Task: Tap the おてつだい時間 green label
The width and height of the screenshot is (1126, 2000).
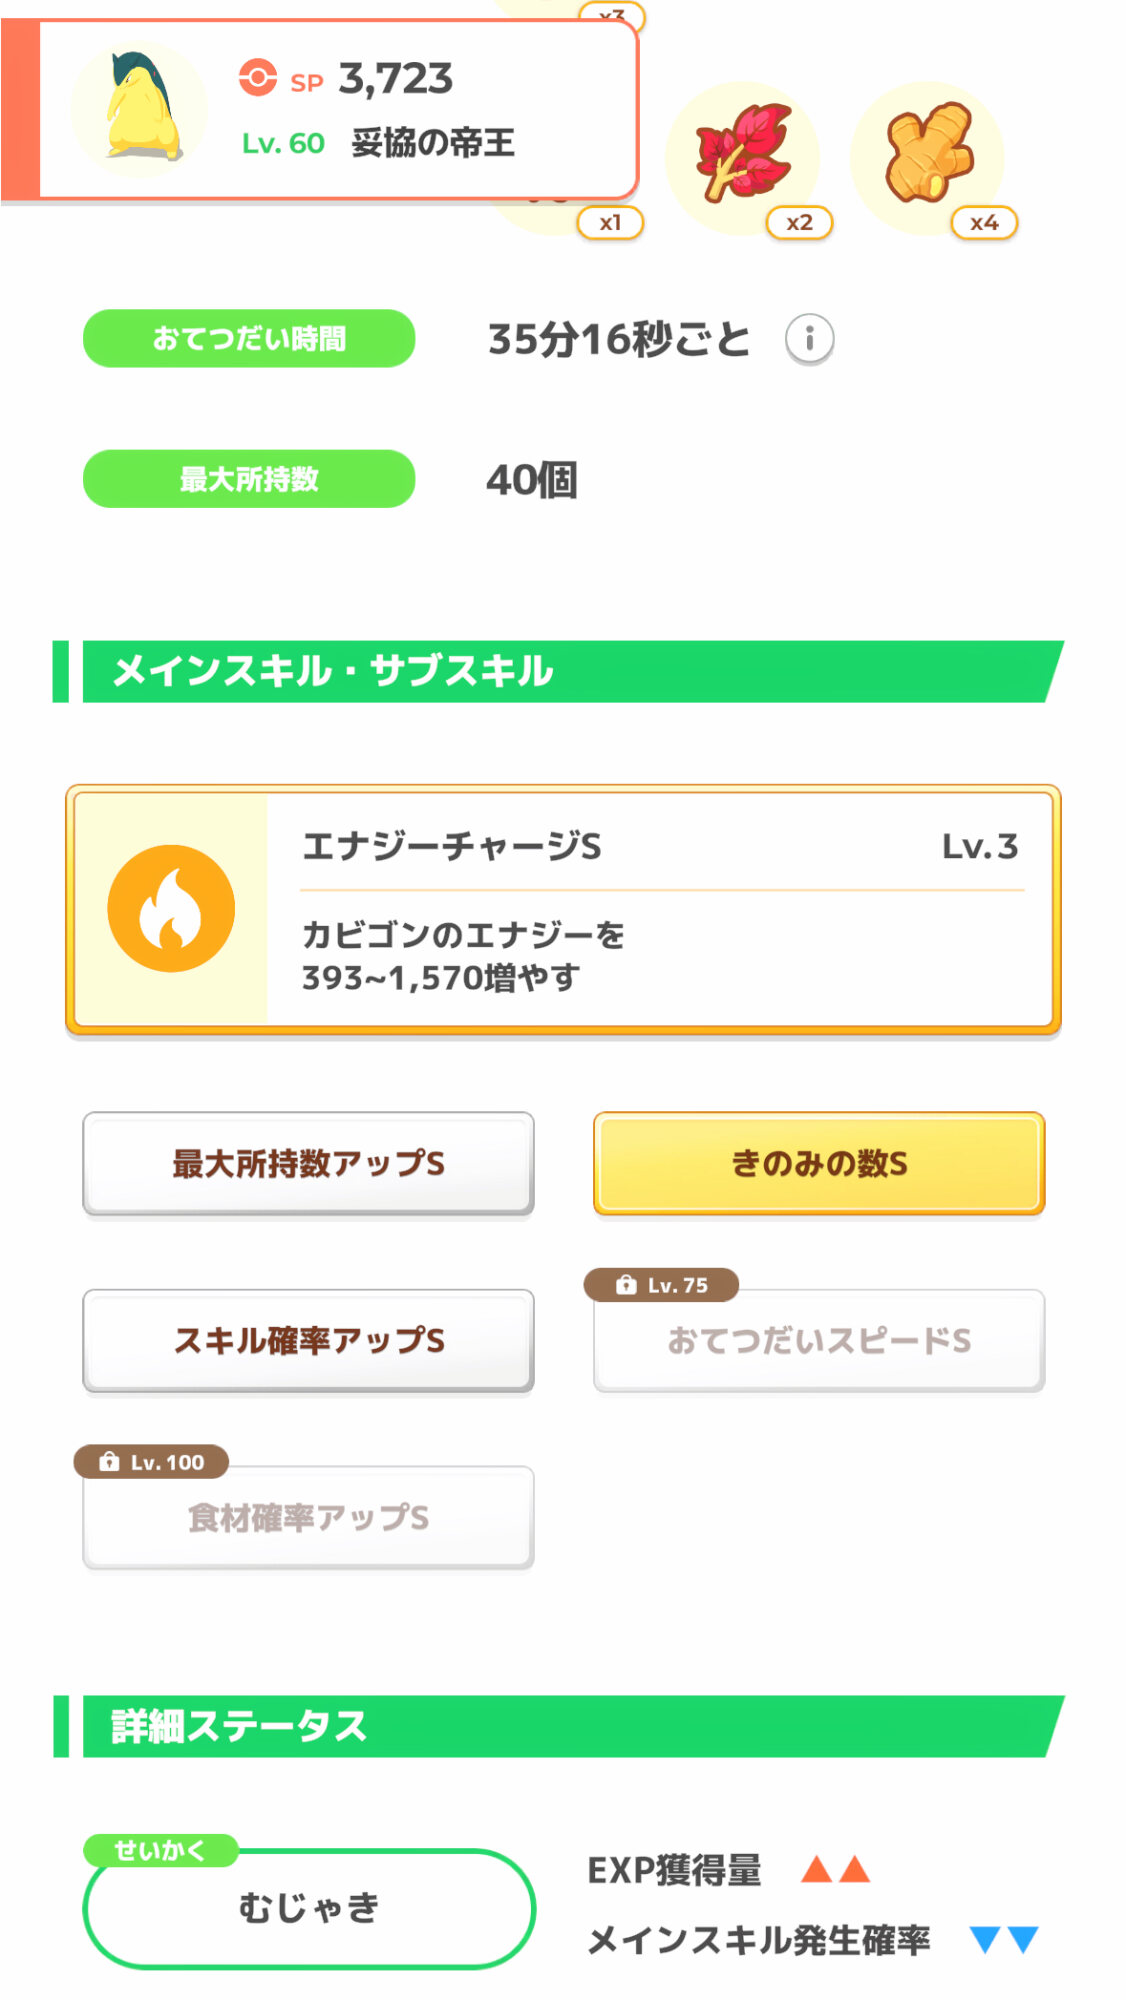Action: click(249, 339)
